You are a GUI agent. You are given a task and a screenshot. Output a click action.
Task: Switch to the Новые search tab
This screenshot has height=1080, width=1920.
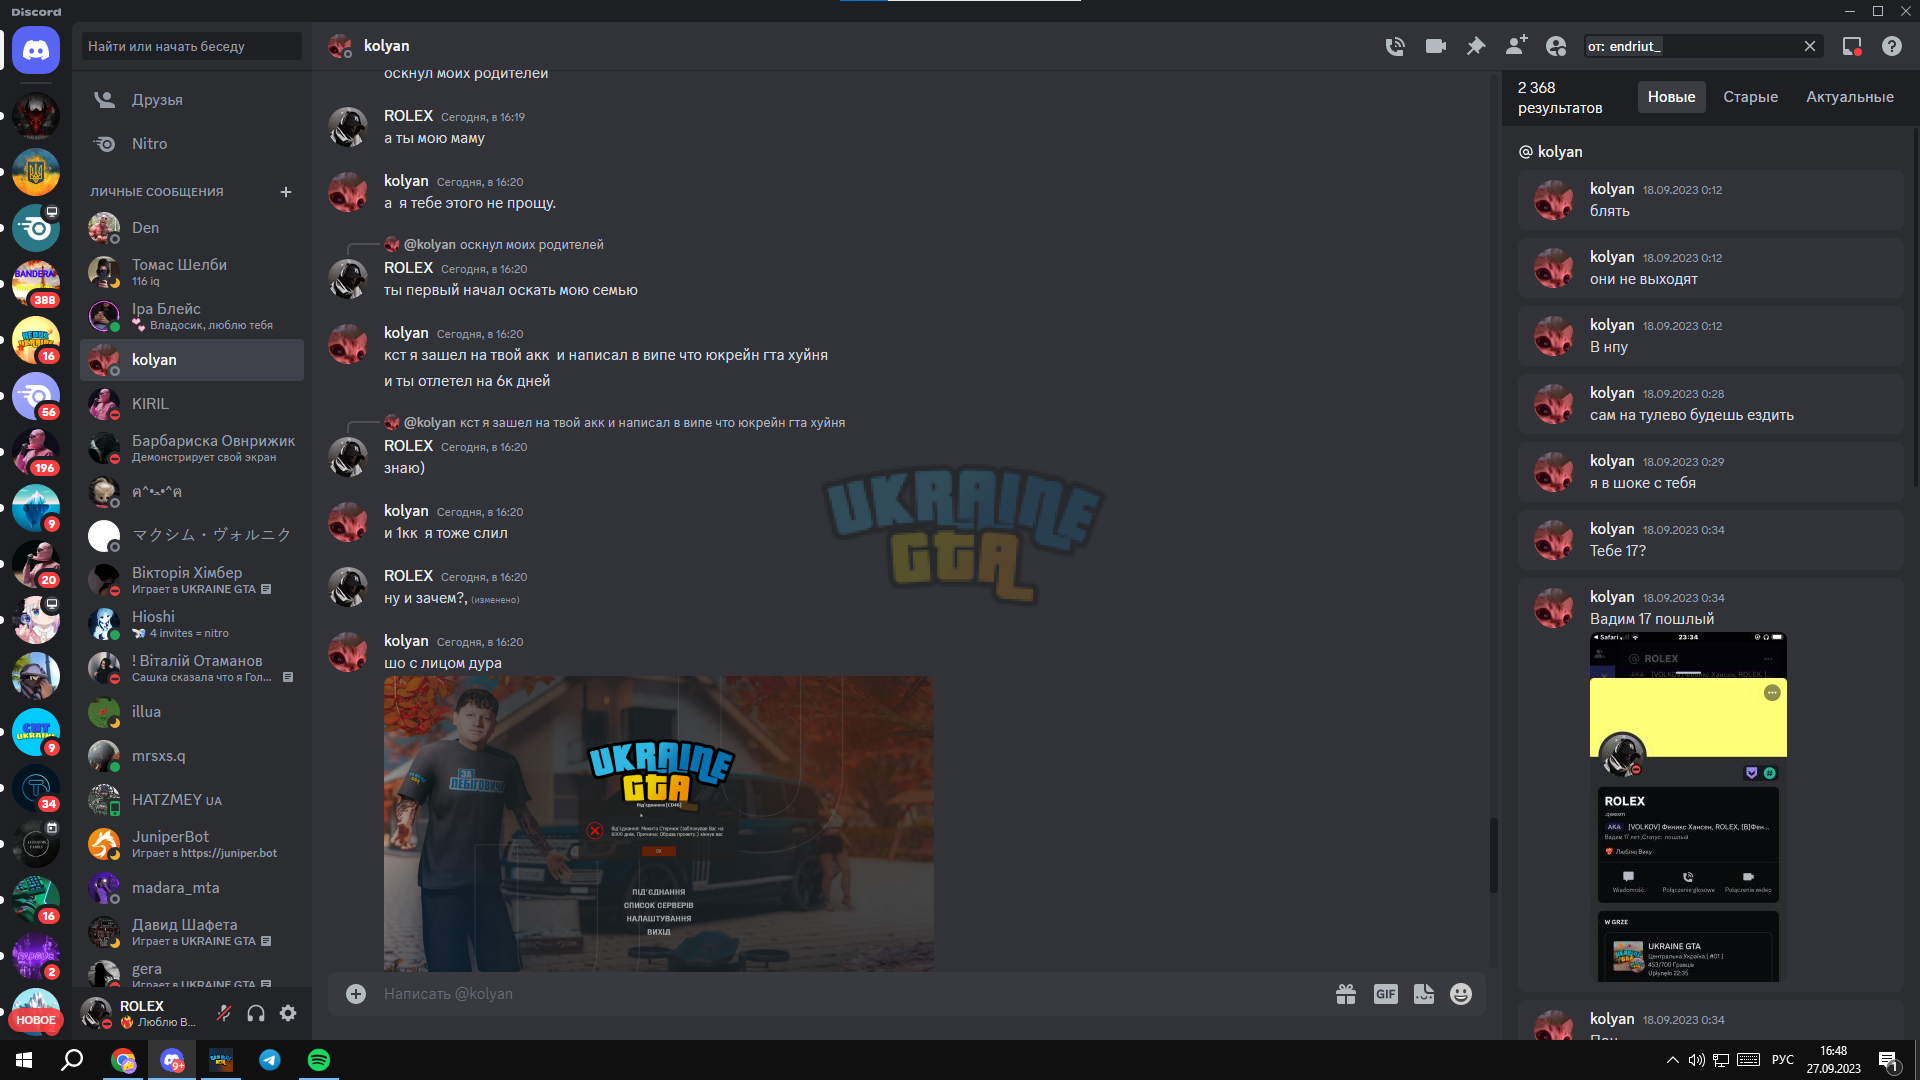1671,97
